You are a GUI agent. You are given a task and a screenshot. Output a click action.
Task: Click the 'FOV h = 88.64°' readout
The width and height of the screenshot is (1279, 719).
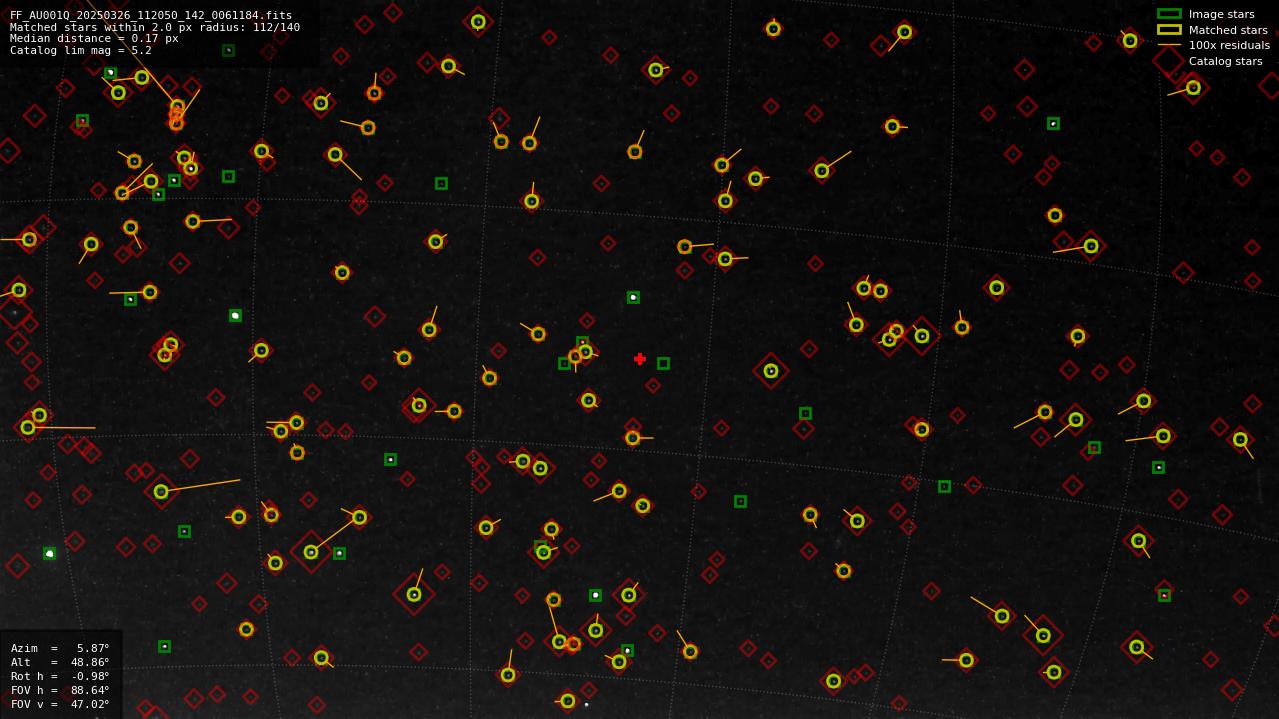[60, 690]
